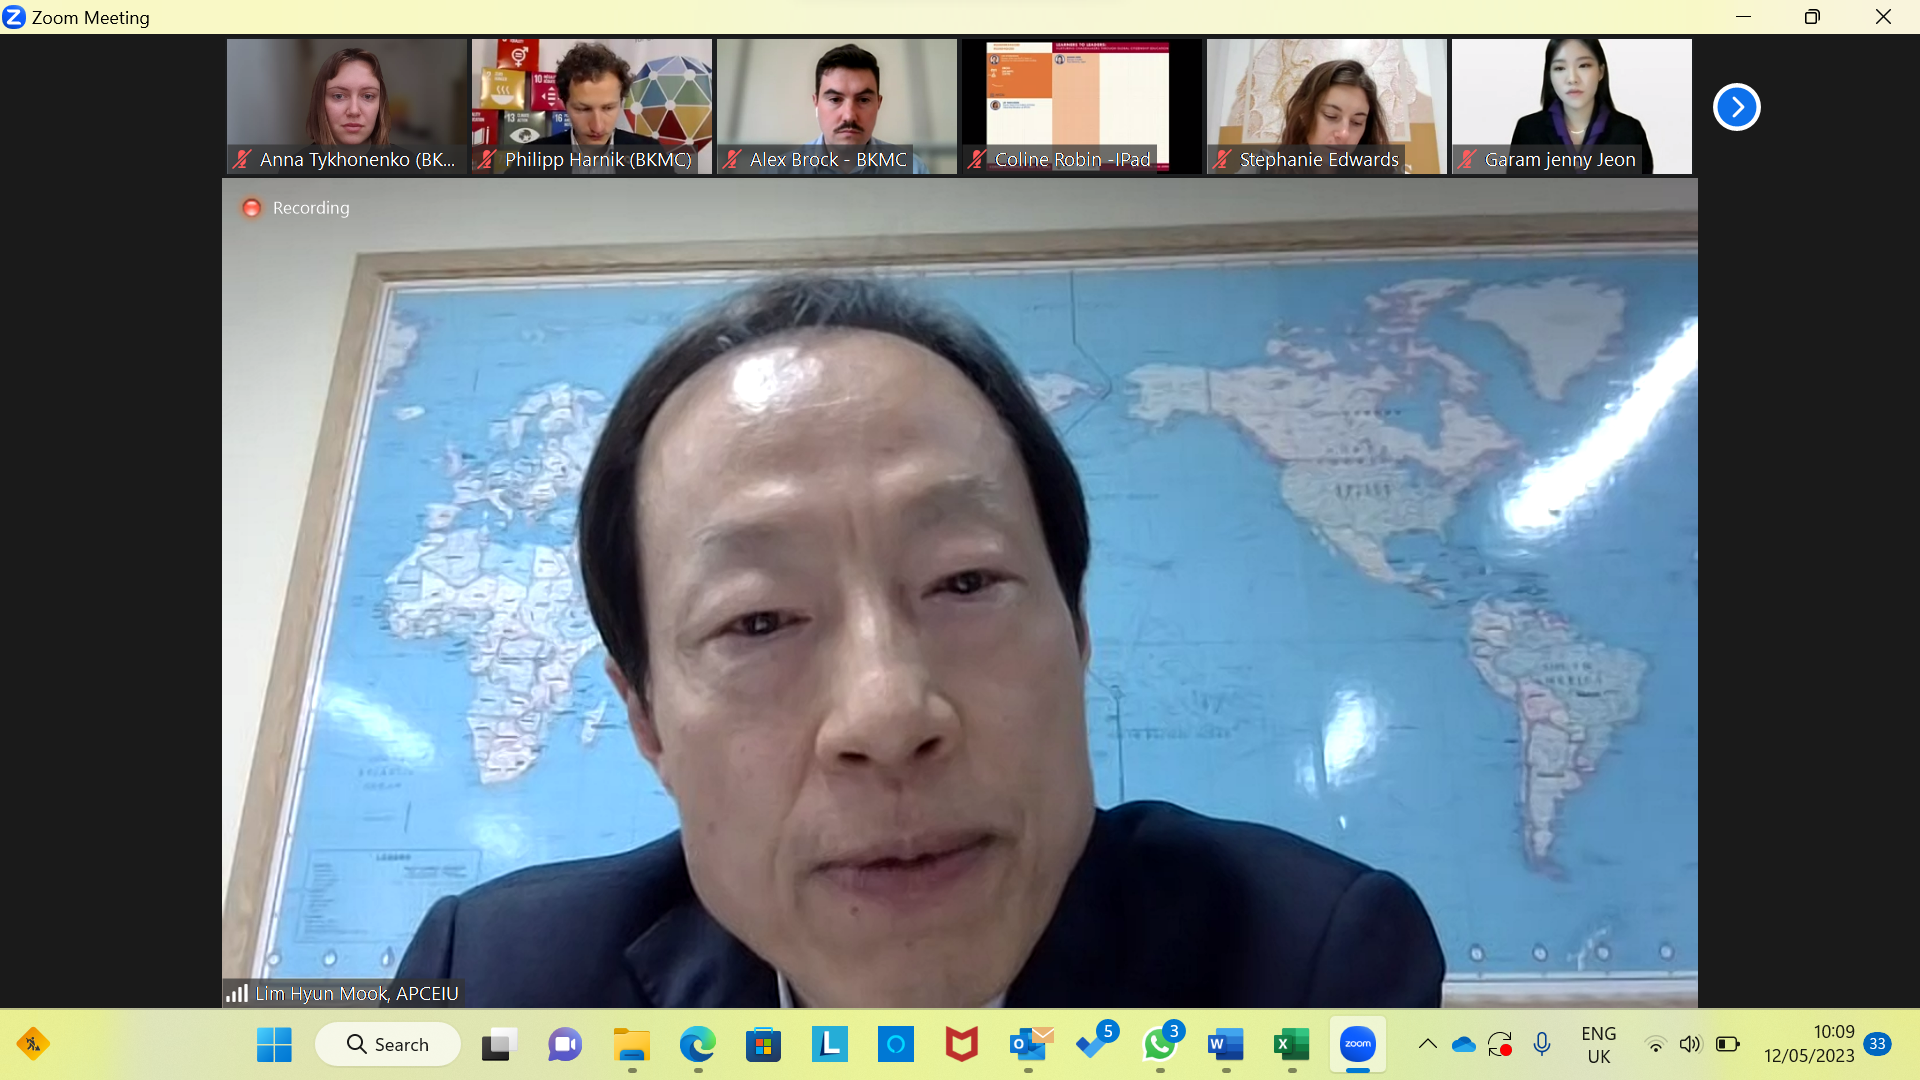Toggle the system tray microphone icon
This screenshot has height=1080, width=1920.
tap(1541, 1044)
